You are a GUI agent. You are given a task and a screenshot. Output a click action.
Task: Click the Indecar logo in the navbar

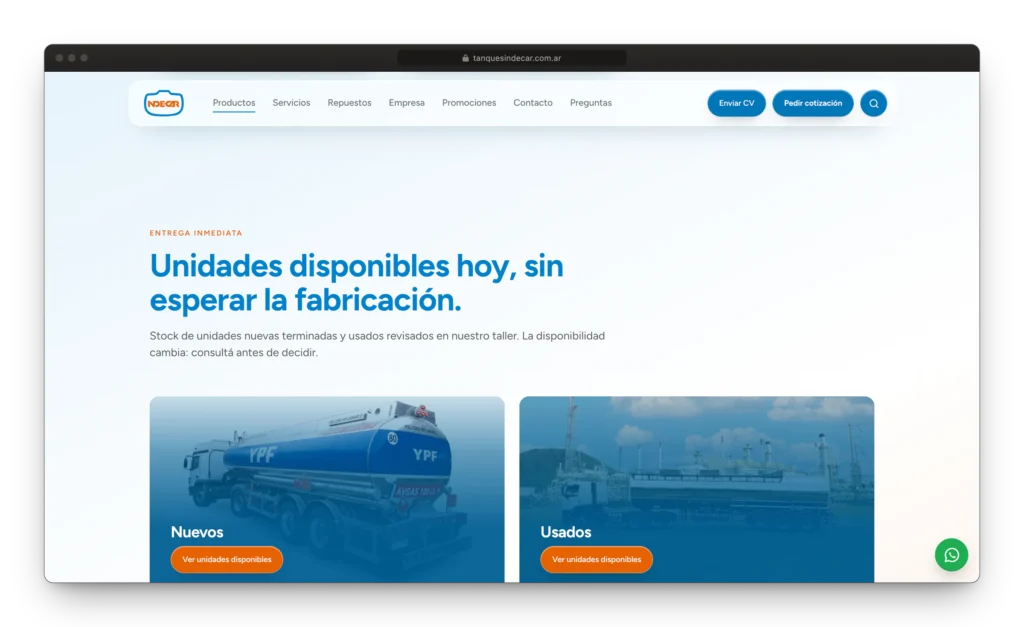163,103
